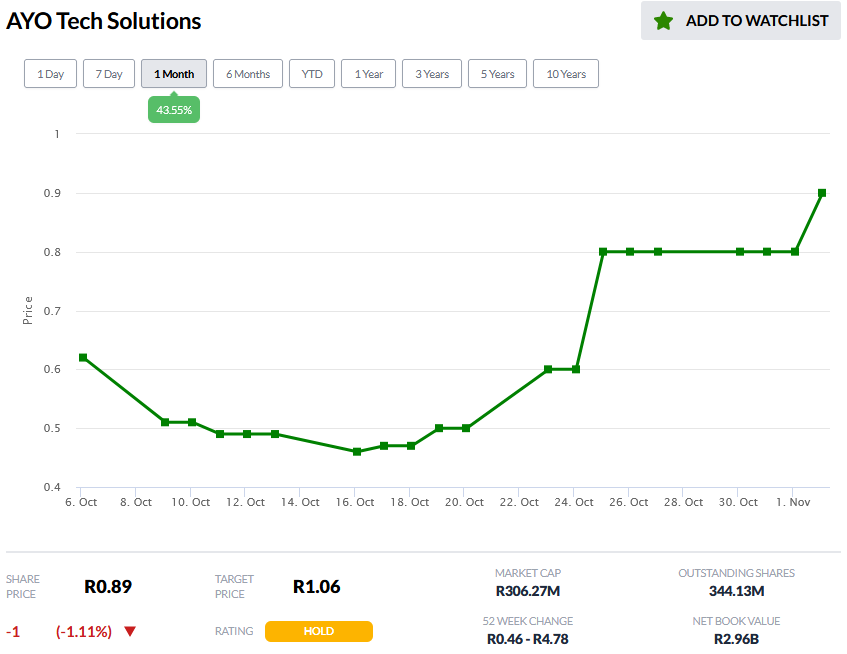Select the 7 Day range tab
This screenshot has width=847, height=654.
coord(109,73)
